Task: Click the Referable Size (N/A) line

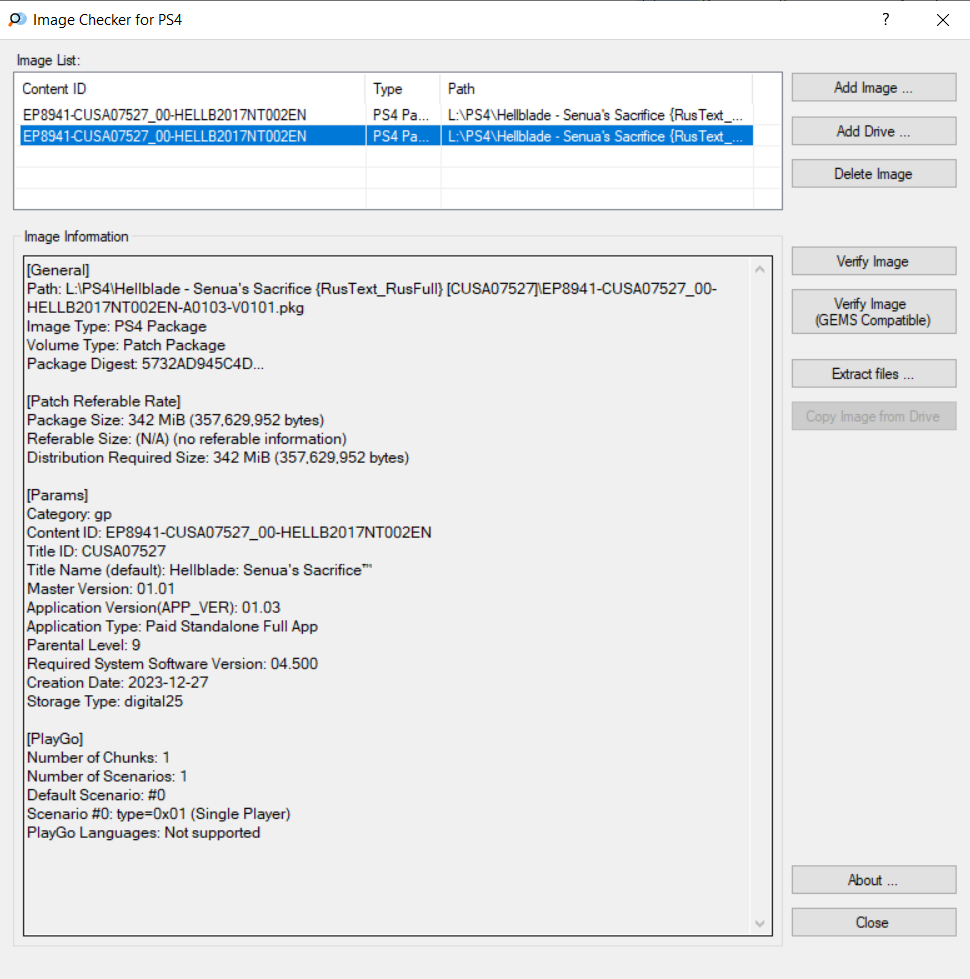Action: tap(187, 439)
